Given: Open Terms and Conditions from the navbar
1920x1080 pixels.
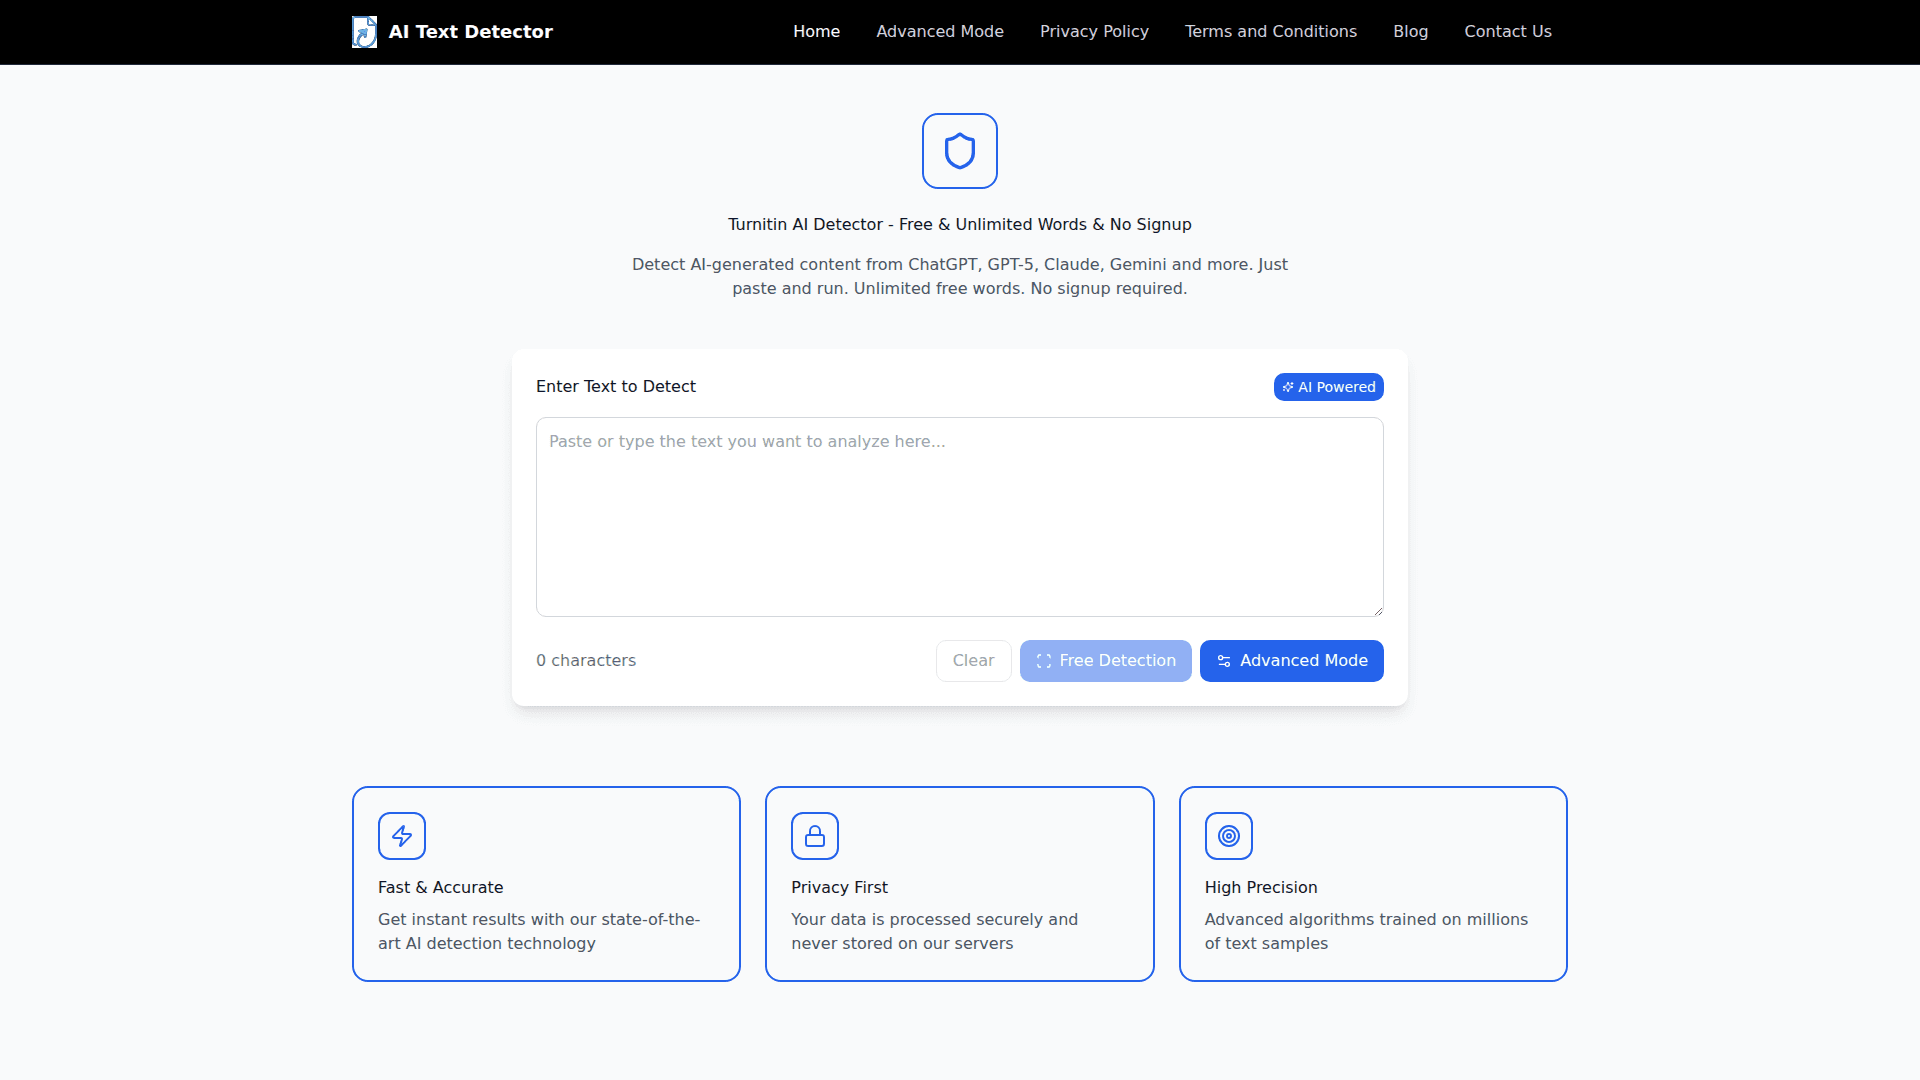Looking at the screenshot, I should pyautogui.click(x=1270, y=31).
